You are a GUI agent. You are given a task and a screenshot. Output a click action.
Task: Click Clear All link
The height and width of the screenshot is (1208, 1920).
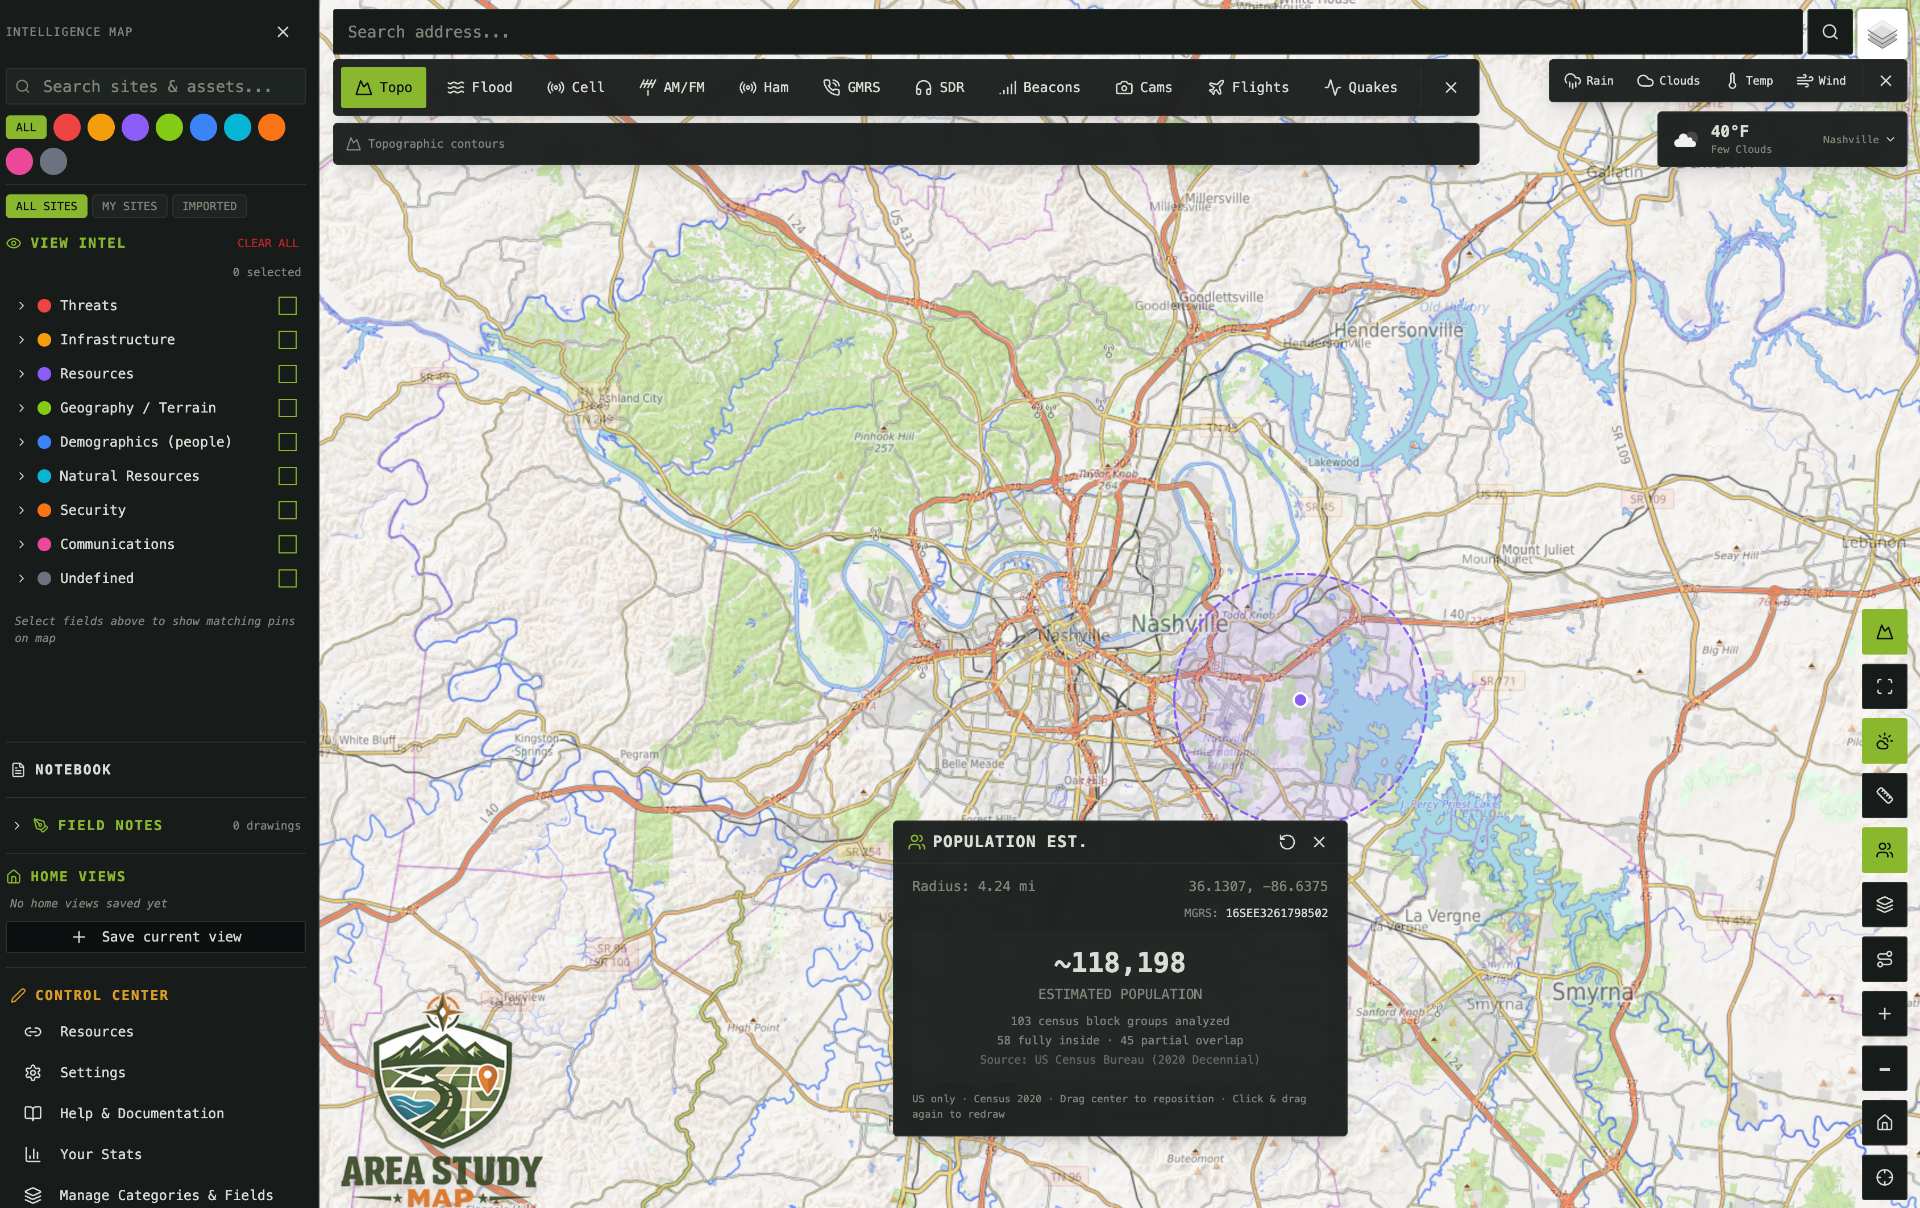[x=267, y=243]
